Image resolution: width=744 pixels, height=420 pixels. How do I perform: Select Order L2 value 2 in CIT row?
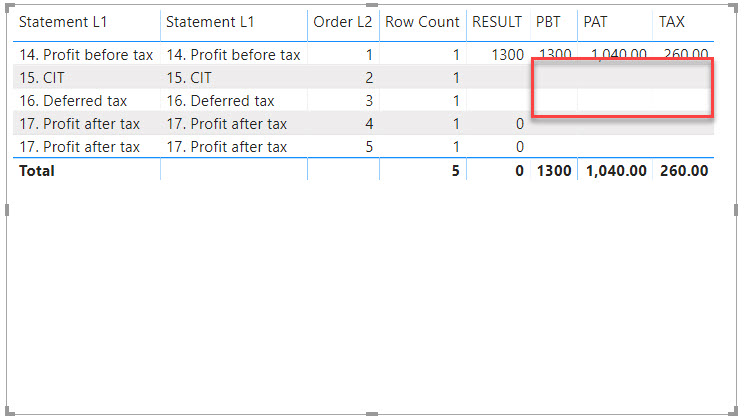(x=369, y=78)
